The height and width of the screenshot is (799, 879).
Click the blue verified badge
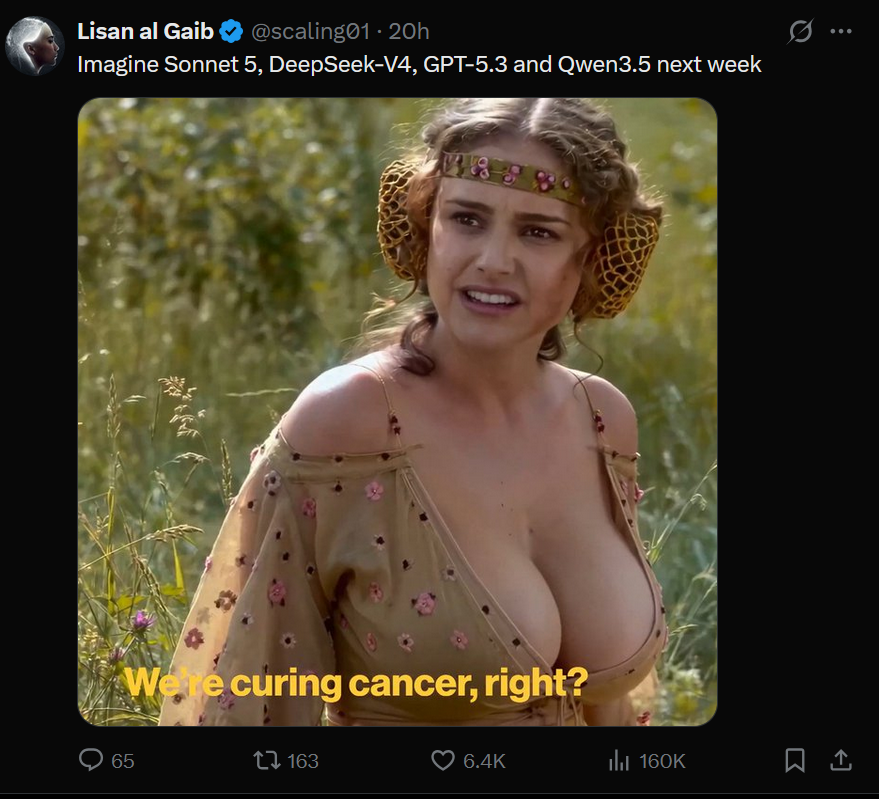(x=231, y=32)
